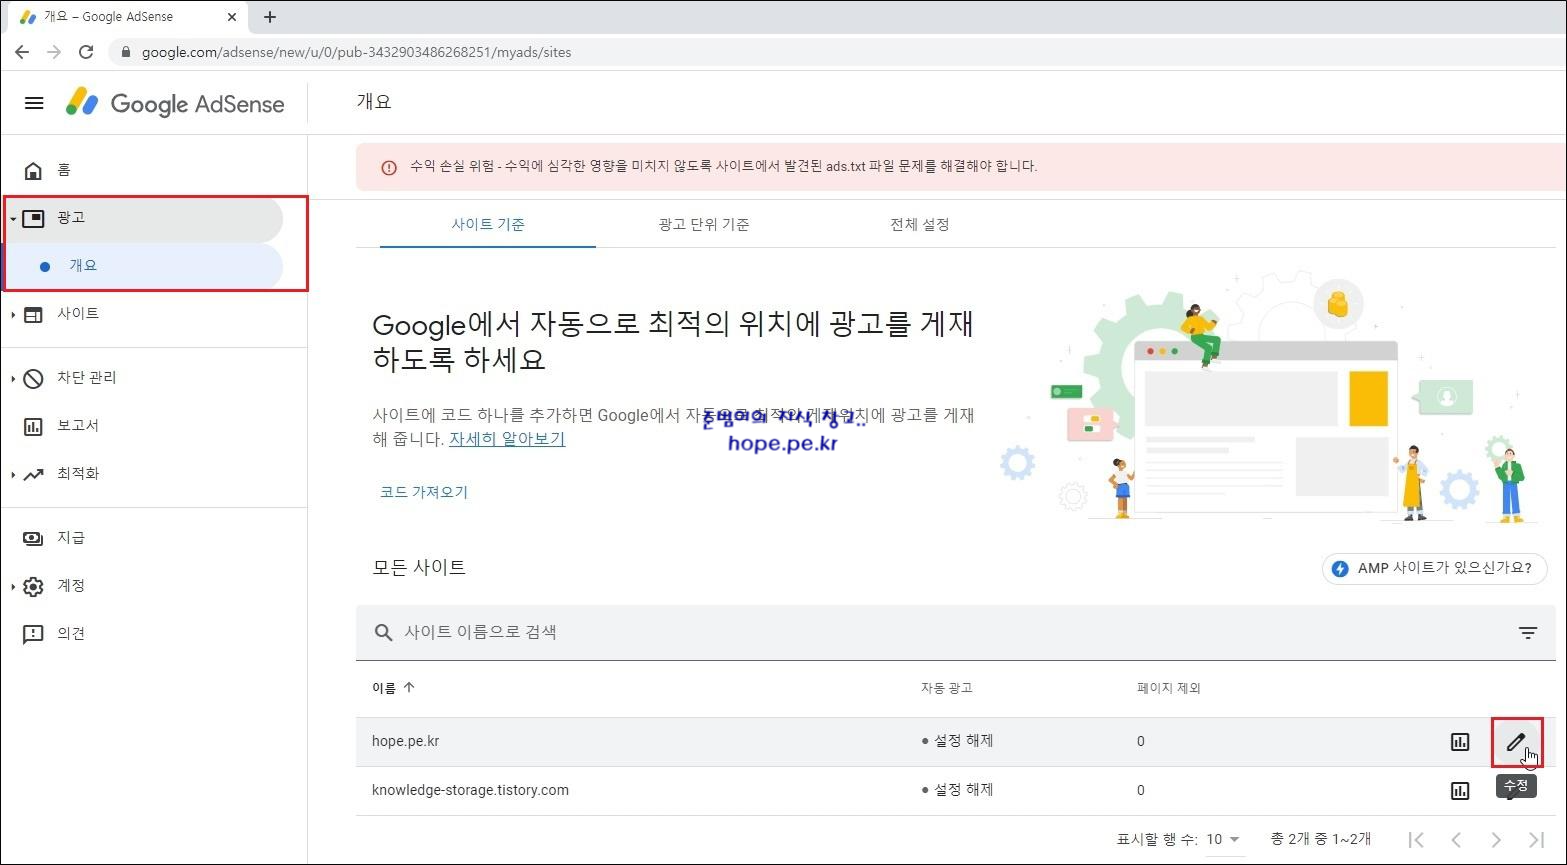Open the hamburger main menu
Image resolution: width=1567 pixels, height=865 pixels.
point(34,103)
